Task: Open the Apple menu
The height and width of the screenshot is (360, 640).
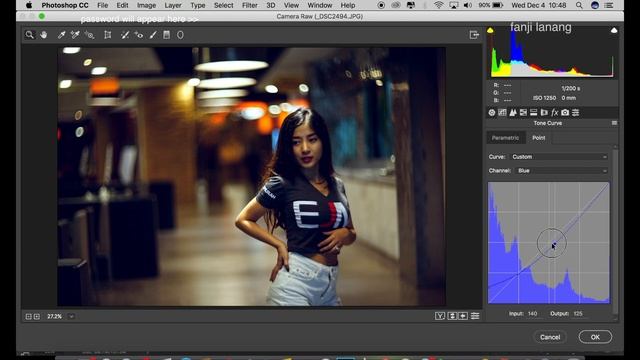Action: click(29, 5)
